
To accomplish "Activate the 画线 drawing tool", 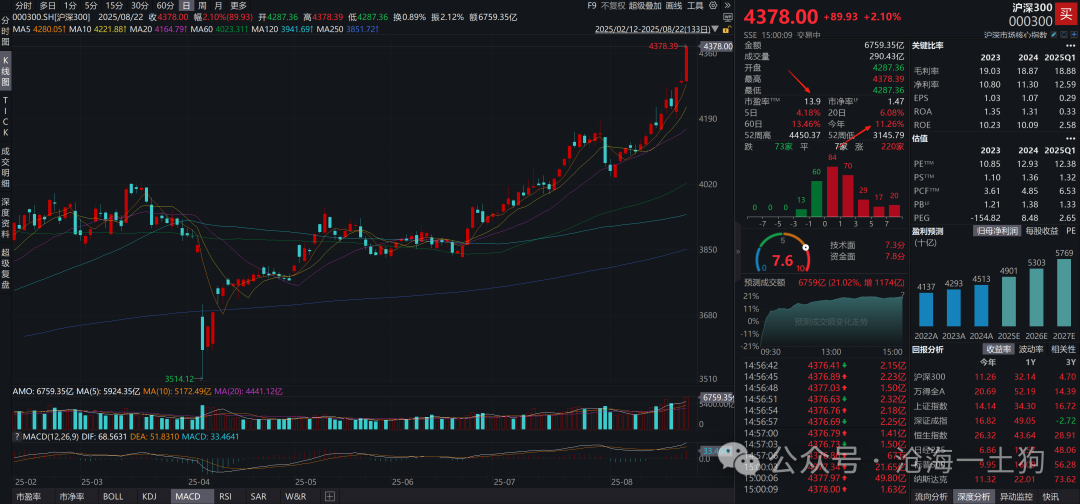I will (x=675, y=5).
